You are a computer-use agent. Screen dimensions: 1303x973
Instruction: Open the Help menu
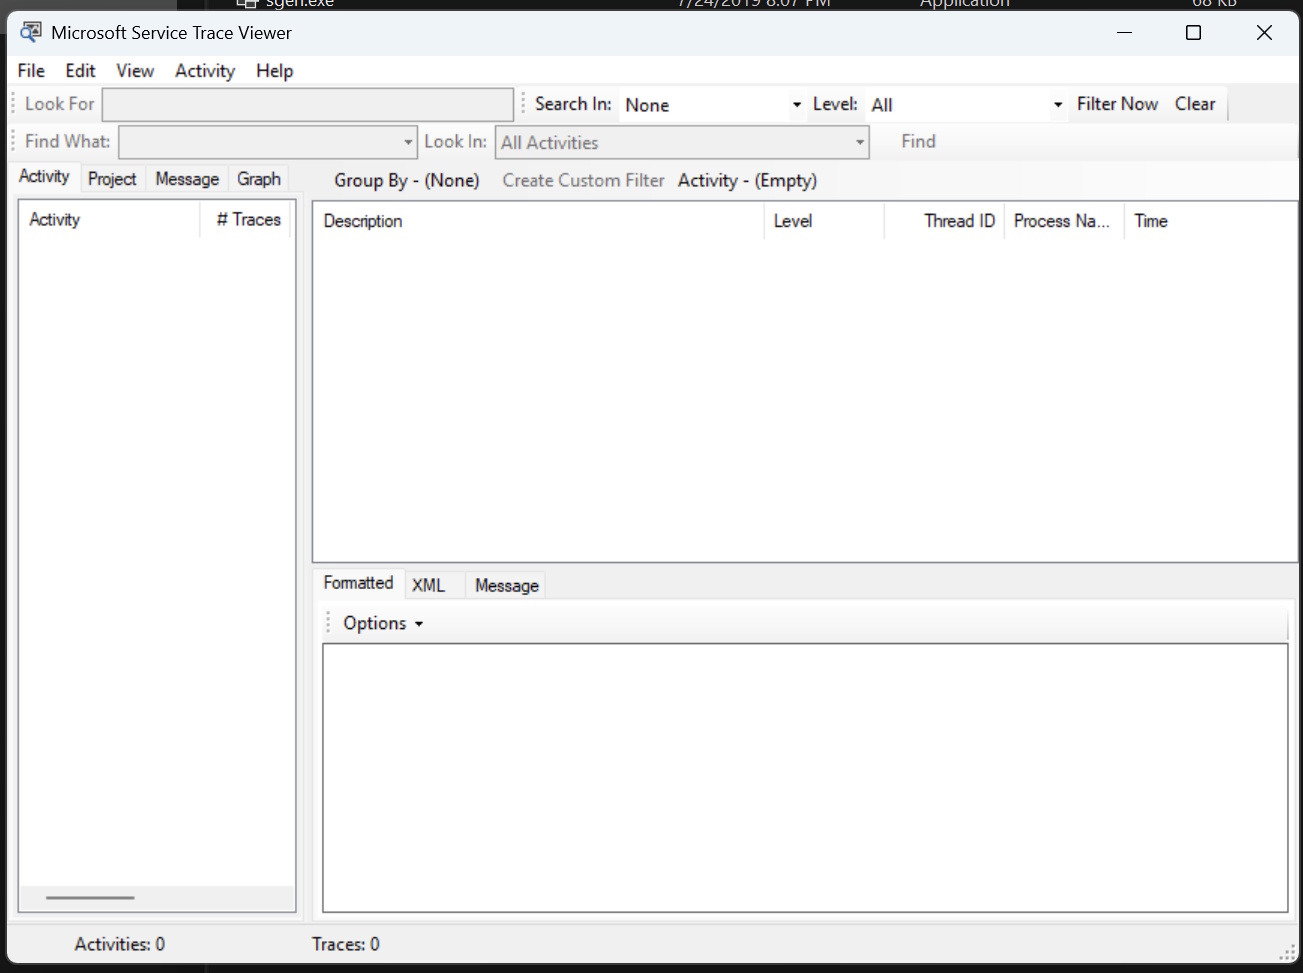click(274, 71)
